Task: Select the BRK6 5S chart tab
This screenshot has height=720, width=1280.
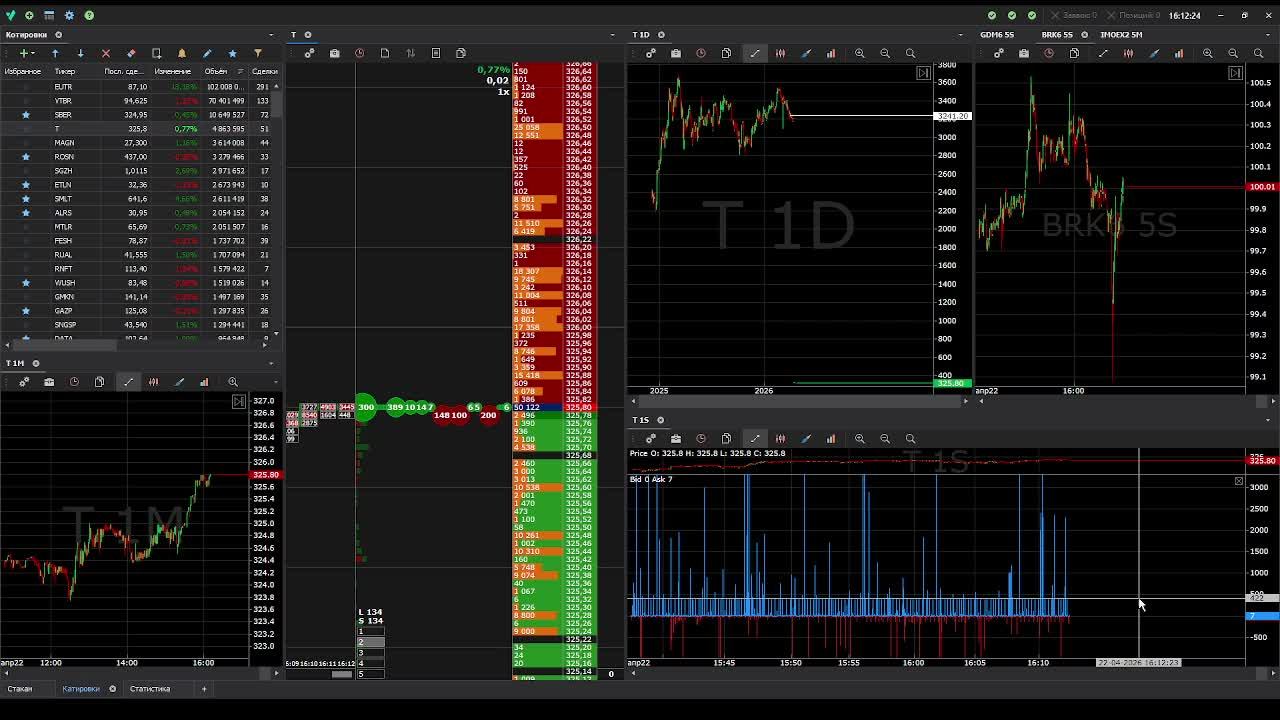Action: pyautogui.click(x=1057, y=35)
